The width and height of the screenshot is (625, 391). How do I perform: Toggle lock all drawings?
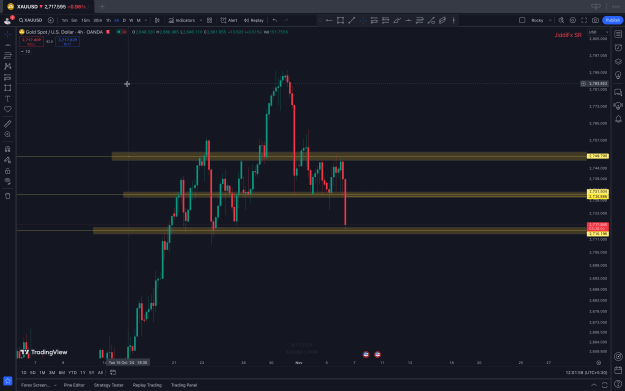pos(8,171)
